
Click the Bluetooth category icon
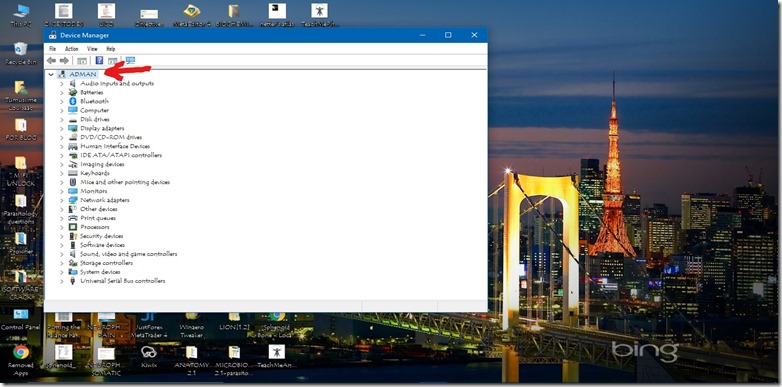click(x=73, y=101)
